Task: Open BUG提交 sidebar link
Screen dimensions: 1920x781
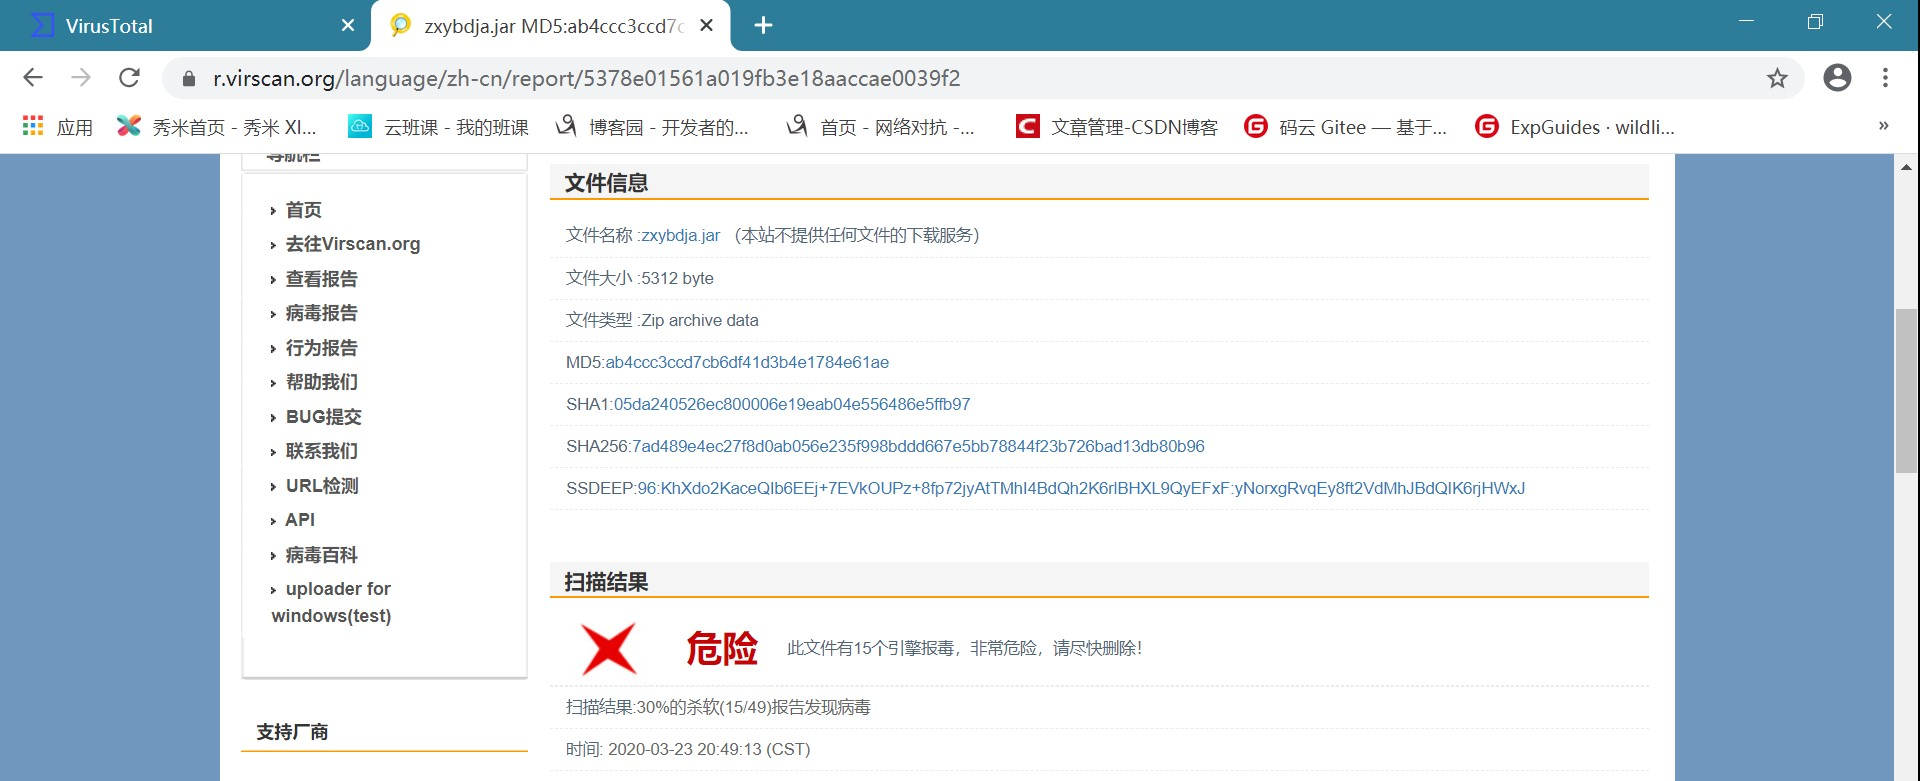Action: coord(323,417)
